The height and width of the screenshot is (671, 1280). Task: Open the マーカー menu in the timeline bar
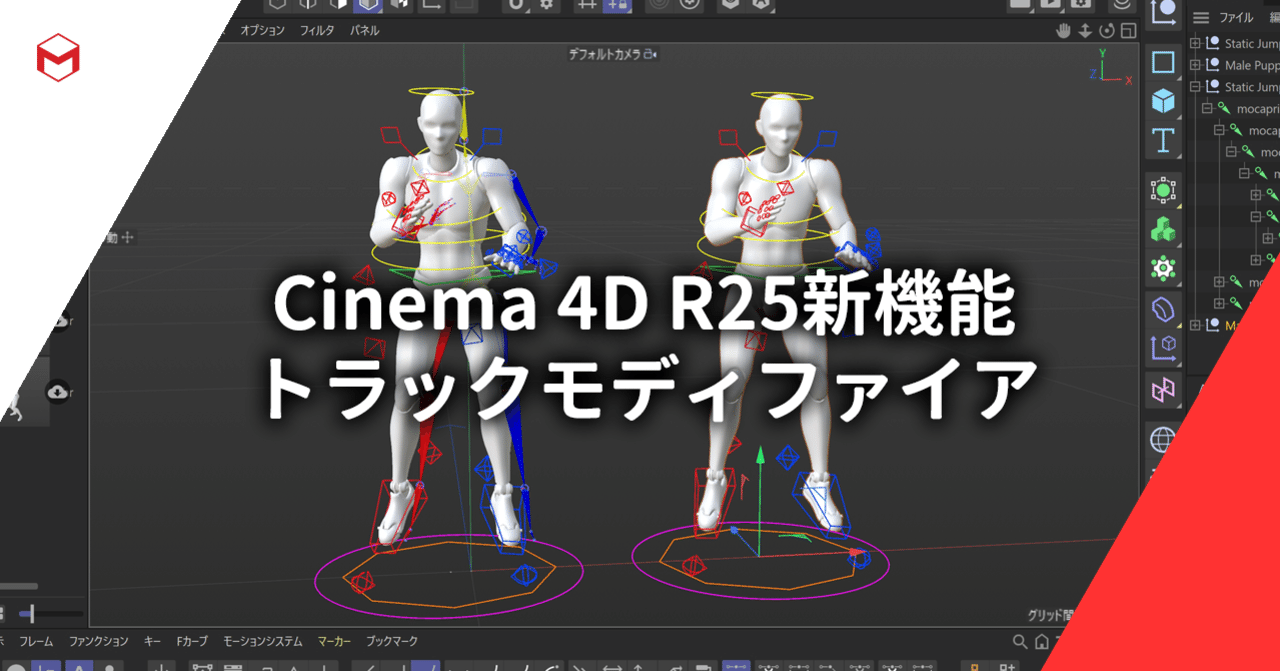coord(333,641)
